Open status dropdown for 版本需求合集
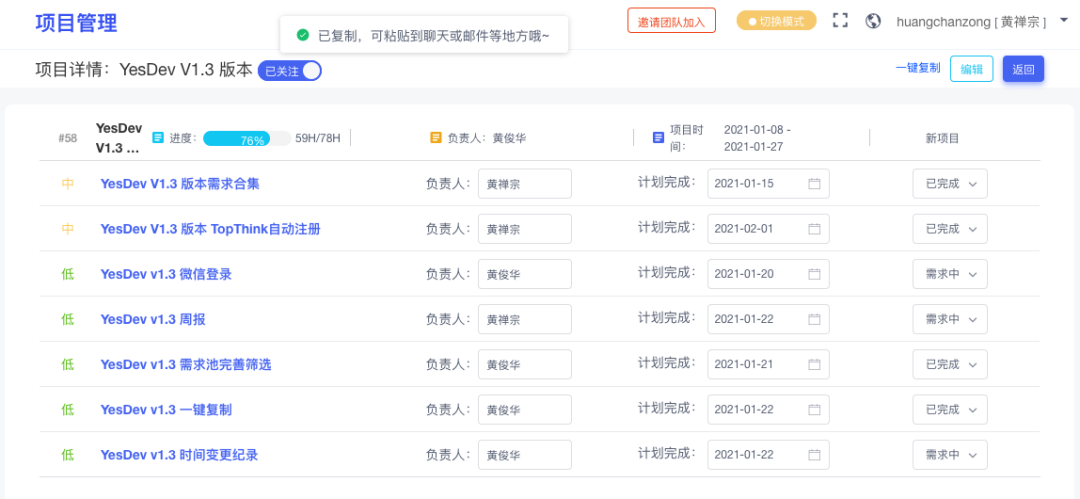This screenshot has width=1080, height=499. (x=950, y=183)
